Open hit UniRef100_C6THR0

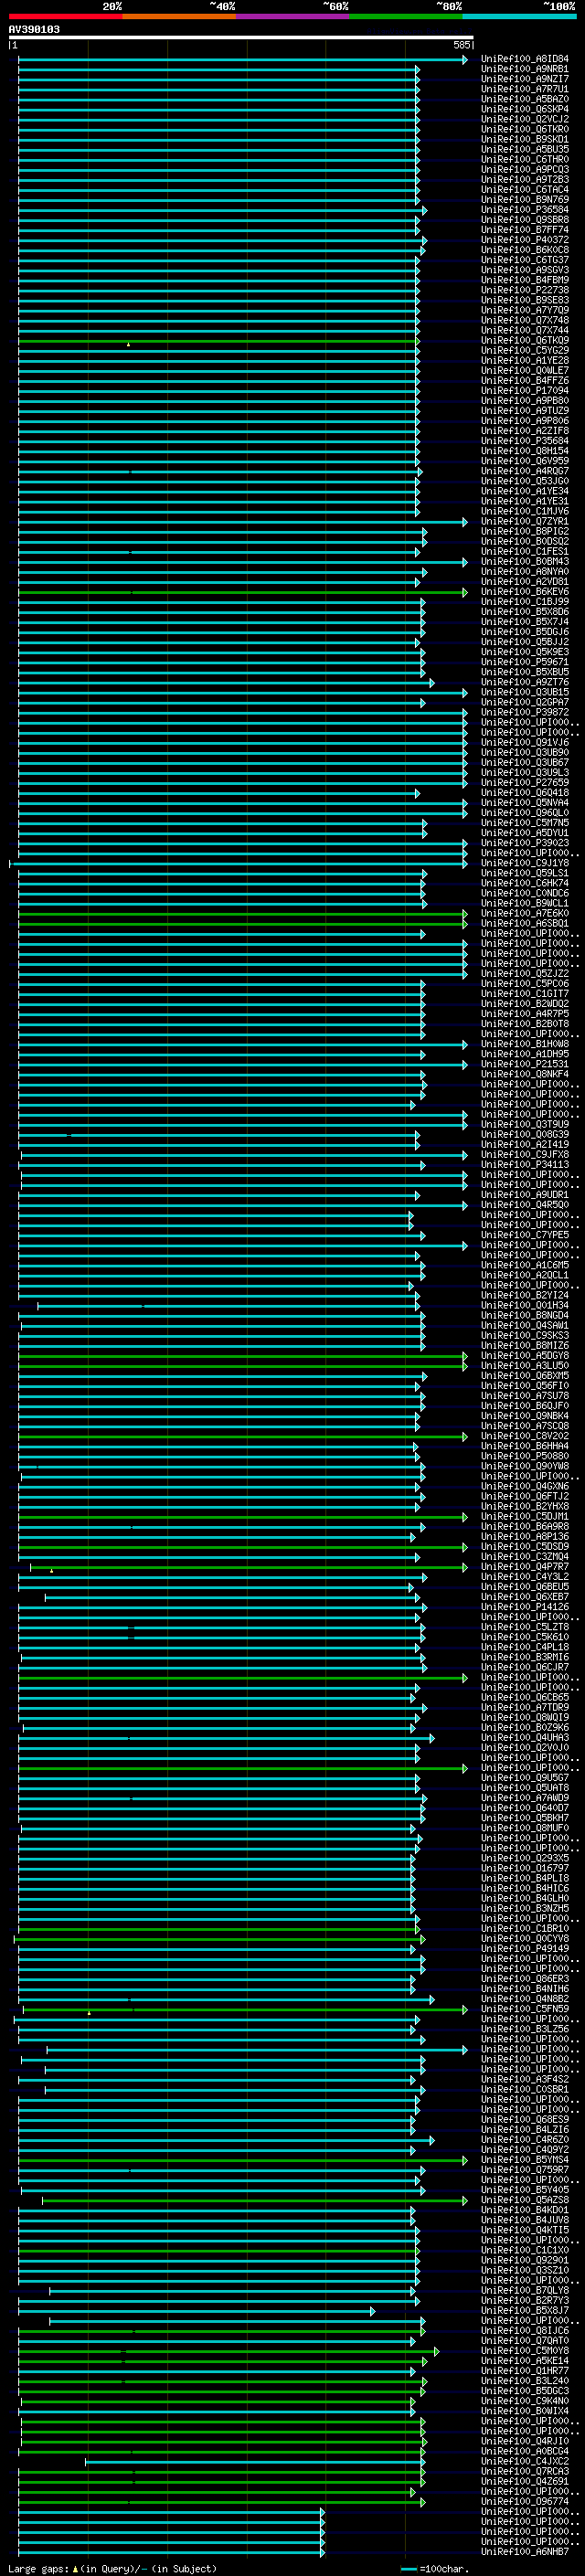524,159
